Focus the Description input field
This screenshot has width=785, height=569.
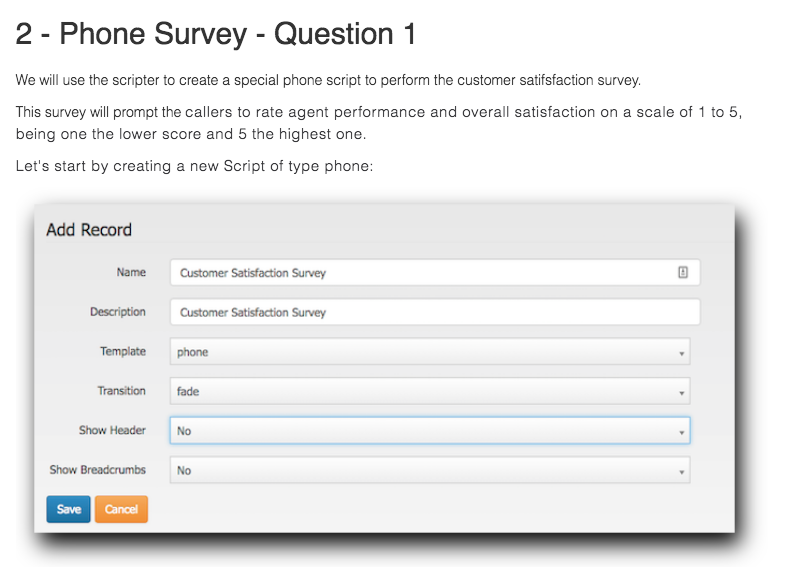click(x=435, y=312)
